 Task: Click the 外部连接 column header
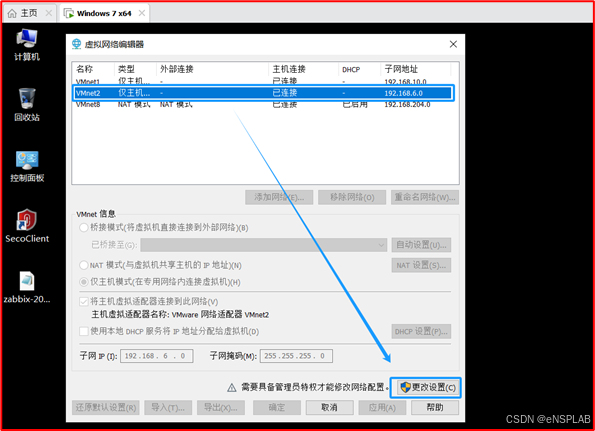coord(212,69)
